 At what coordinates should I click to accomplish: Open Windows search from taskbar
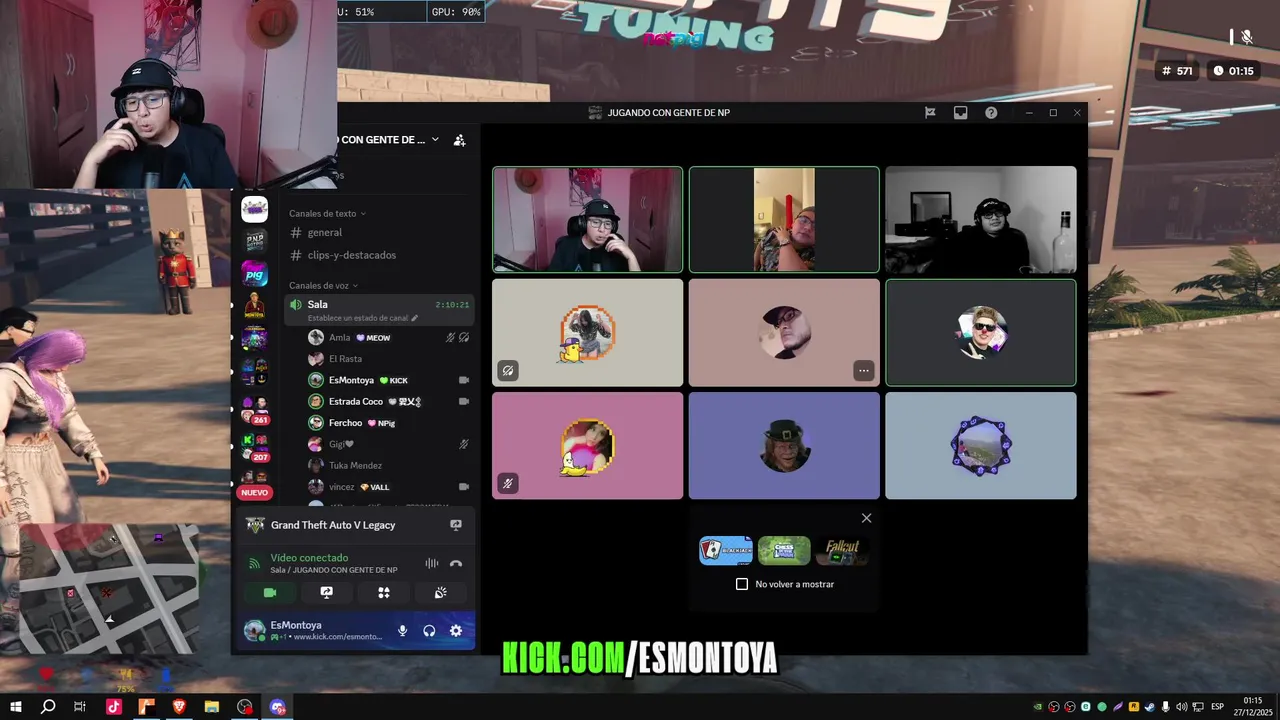point(48,707)
